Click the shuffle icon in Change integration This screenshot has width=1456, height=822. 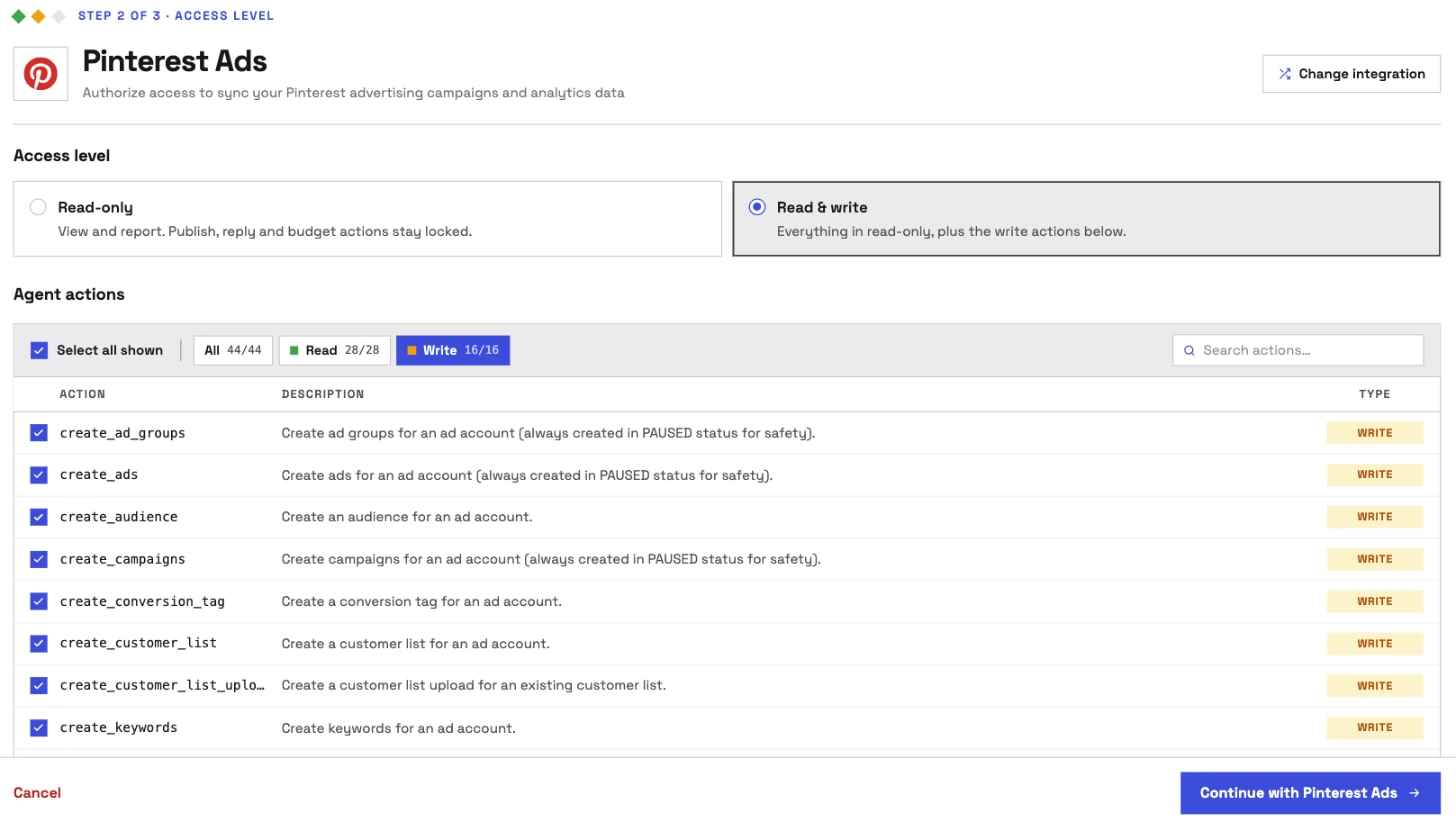1285,74
